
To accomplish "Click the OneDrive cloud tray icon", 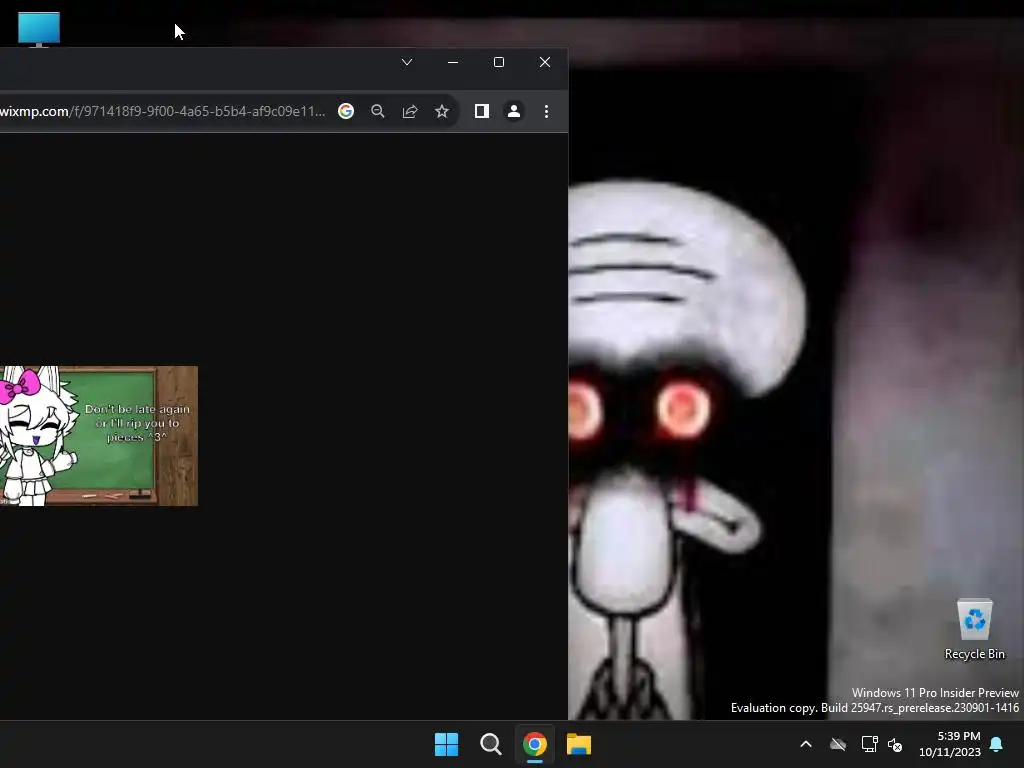I will (x=838, y=744).
